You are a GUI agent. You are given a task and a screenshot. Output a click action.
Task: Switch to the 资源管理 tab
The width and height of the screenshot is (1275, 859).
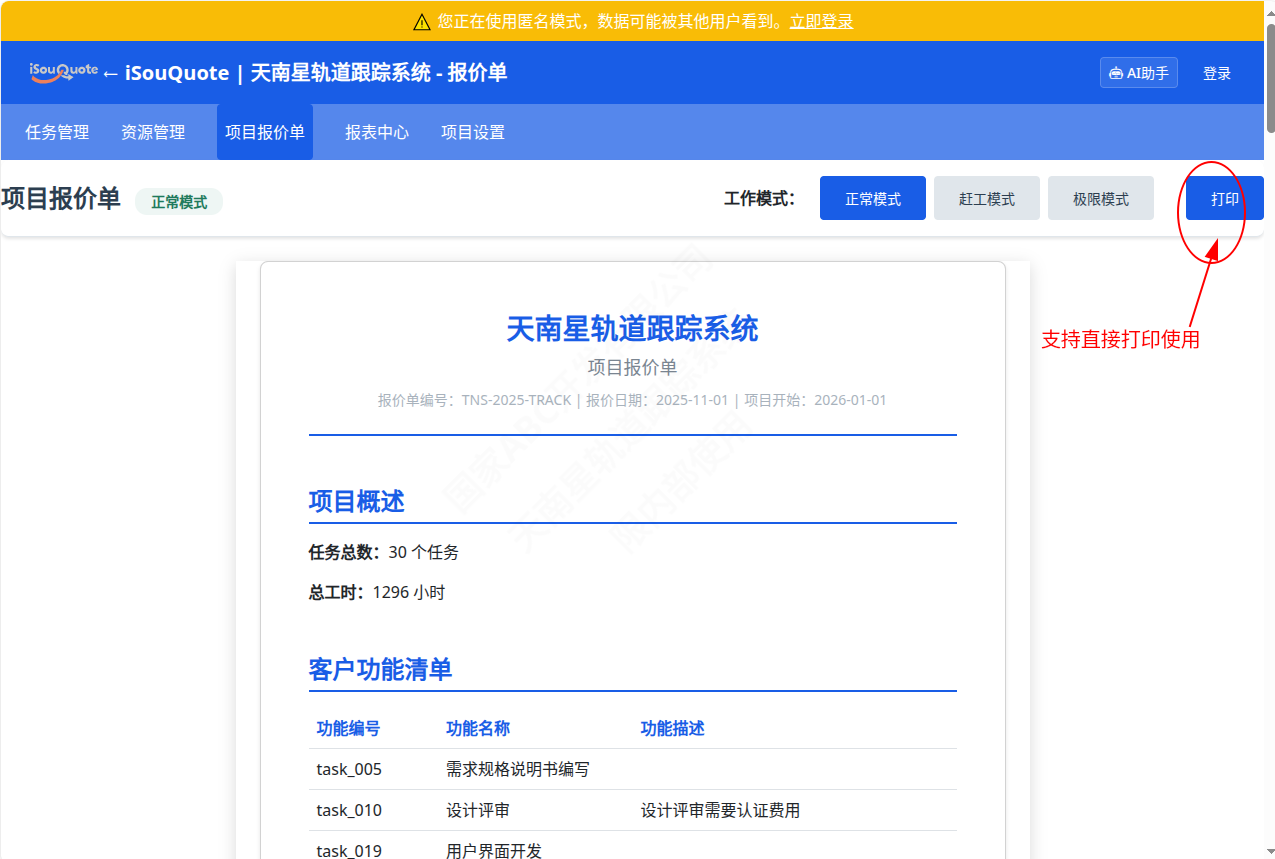tap(153, 132)
